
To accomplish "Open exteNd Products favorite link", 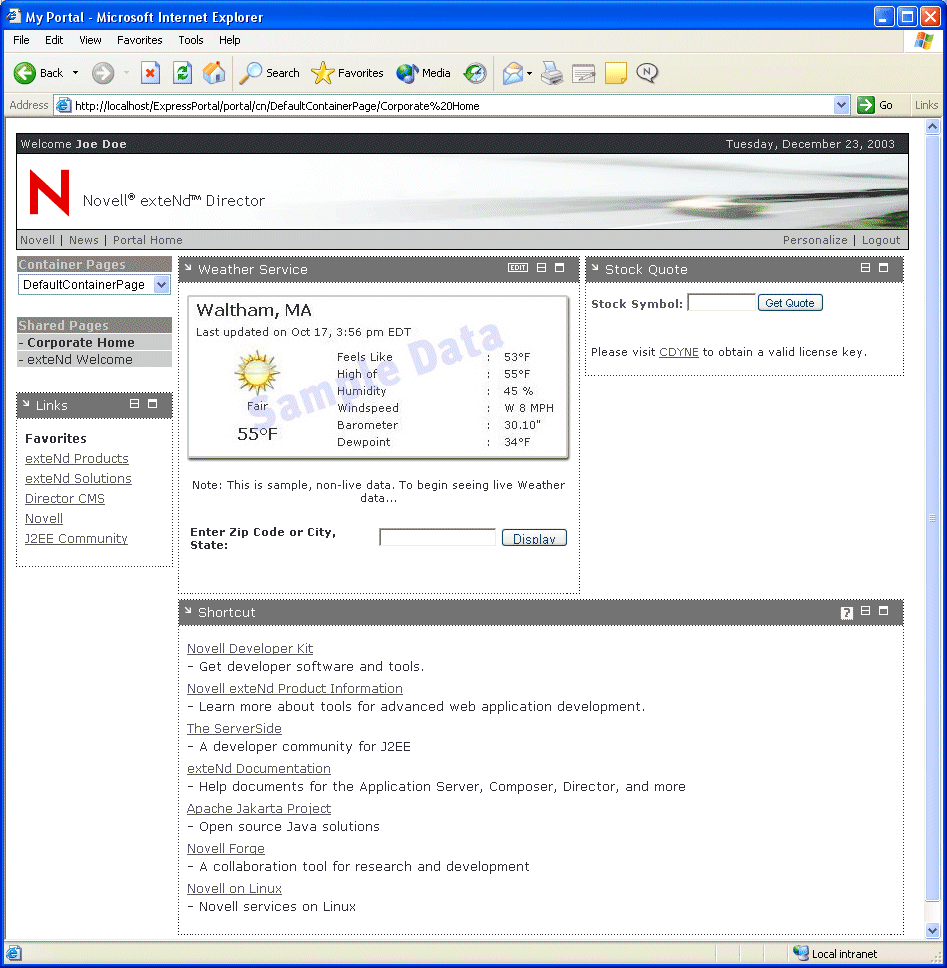I will 77,458.
